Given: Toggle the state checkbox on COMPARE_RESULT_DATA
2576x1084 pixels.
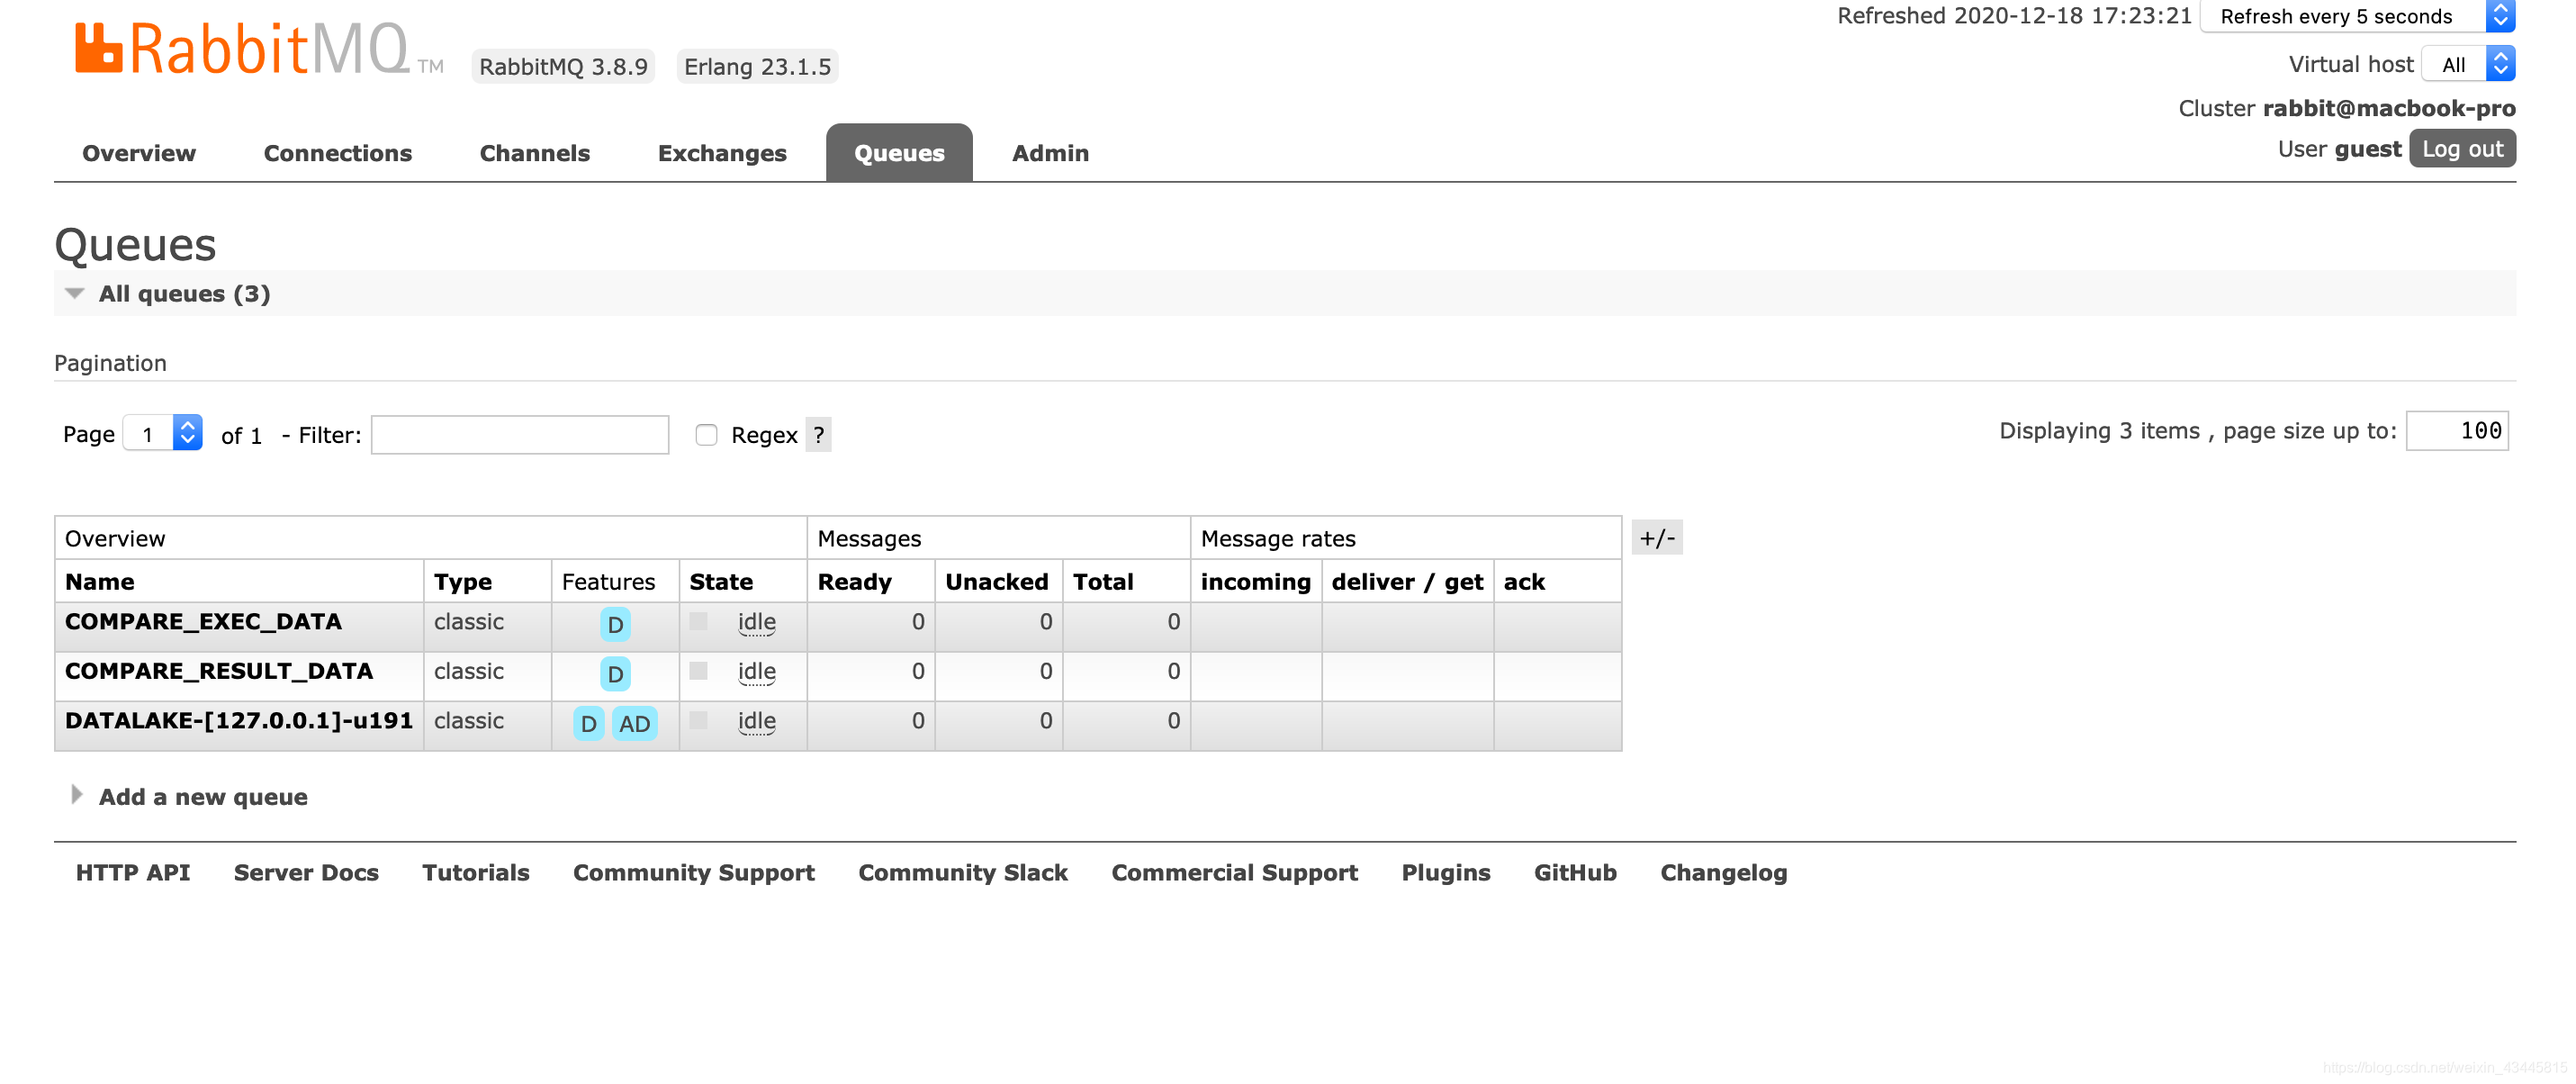Looking at the screenshot, I should pyautogui.click(x=698, y=670).
